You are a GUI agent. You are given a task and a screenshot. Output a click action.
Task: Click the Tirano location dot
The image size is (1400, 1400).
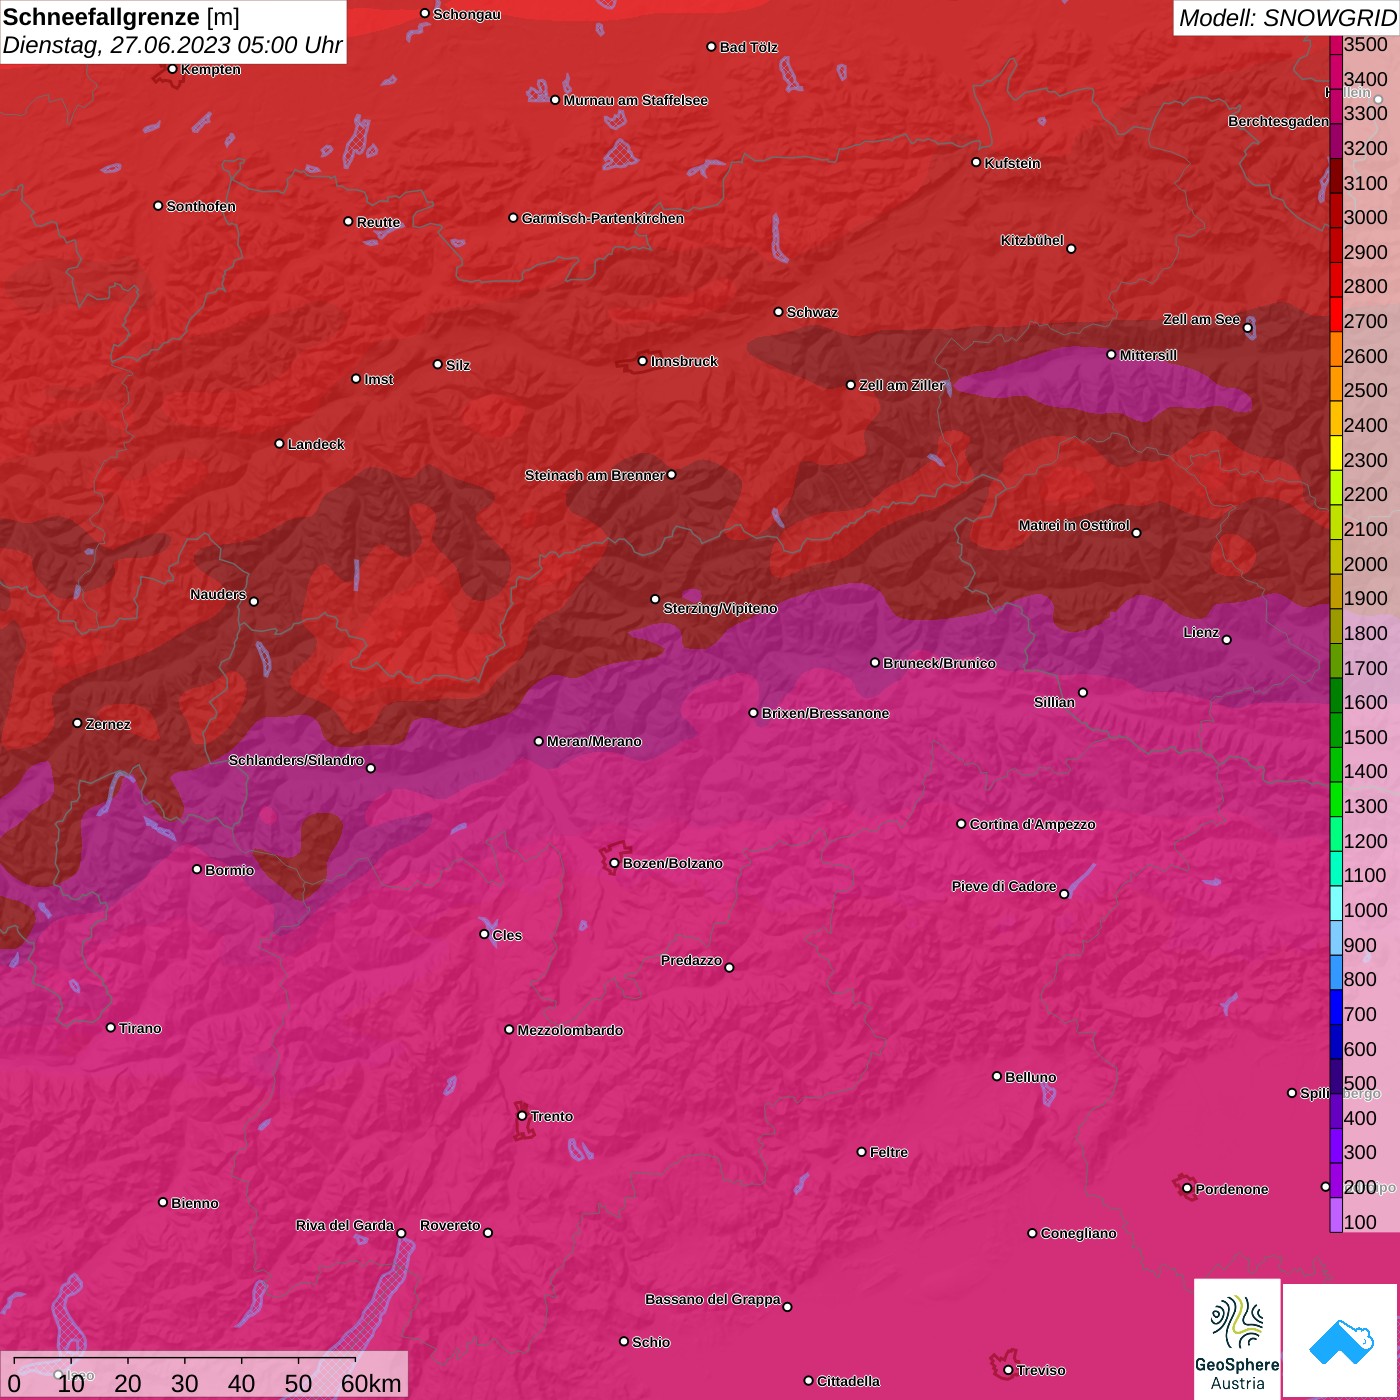tap(110, 1027)
